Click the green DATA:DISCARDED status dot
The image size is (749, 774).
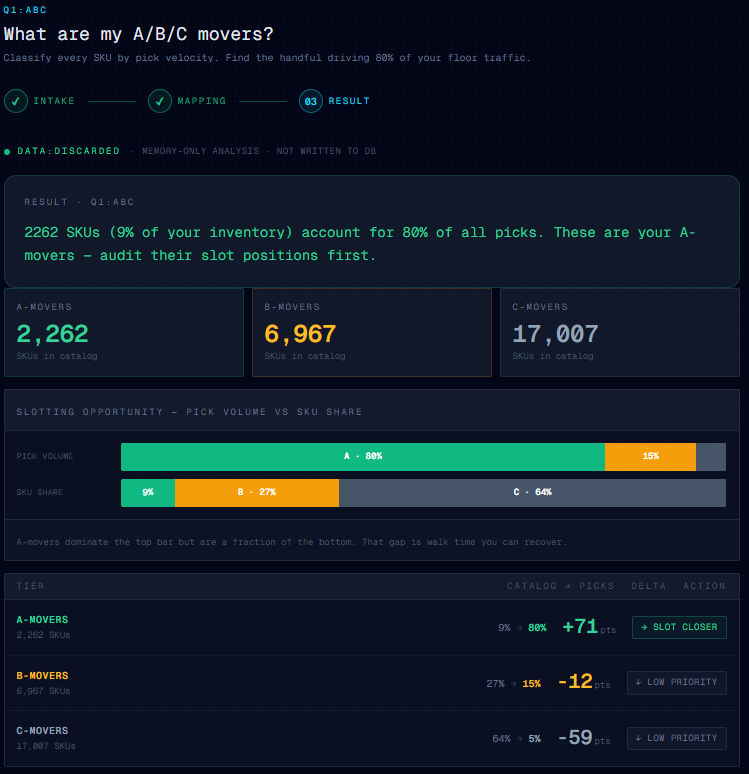7,152
